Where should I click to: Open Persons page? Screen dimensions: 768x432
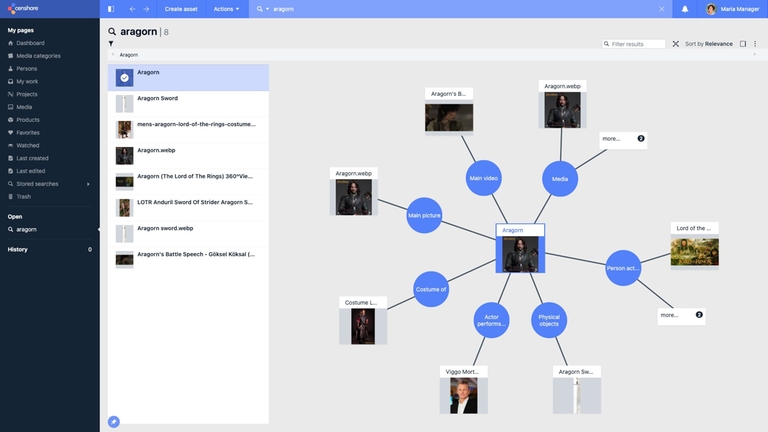click(x=26, y=69)
